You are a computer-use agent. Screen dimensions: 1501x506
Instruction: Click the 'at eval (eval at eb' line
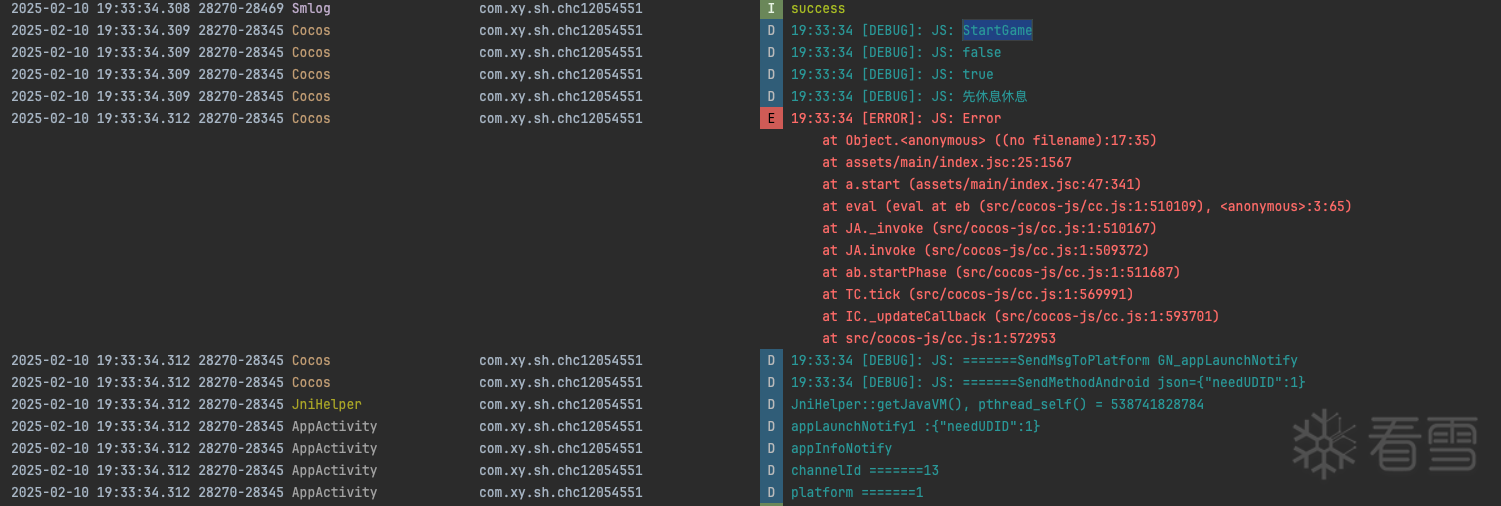point(1087,206)
